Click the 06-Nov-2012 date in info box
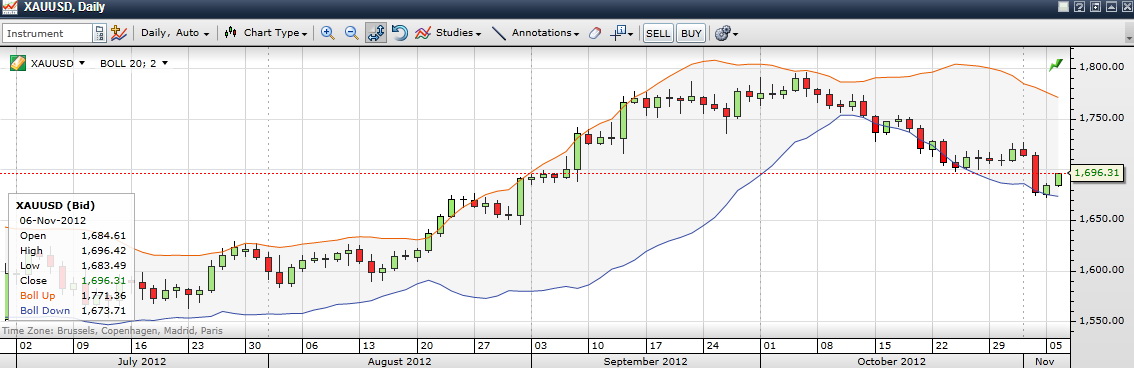Image resolution: width=1134 pixels, height=368 pixels. pyautogui.click(x=53, y=221)
